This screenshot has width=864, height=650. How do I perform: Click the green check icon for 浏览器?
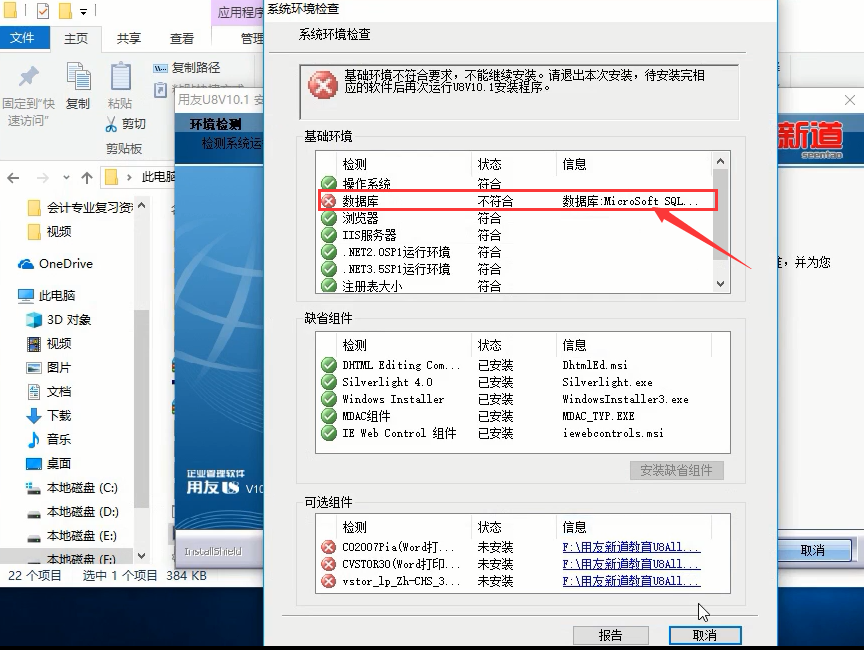pyautogui.click(x=329, y=218)
